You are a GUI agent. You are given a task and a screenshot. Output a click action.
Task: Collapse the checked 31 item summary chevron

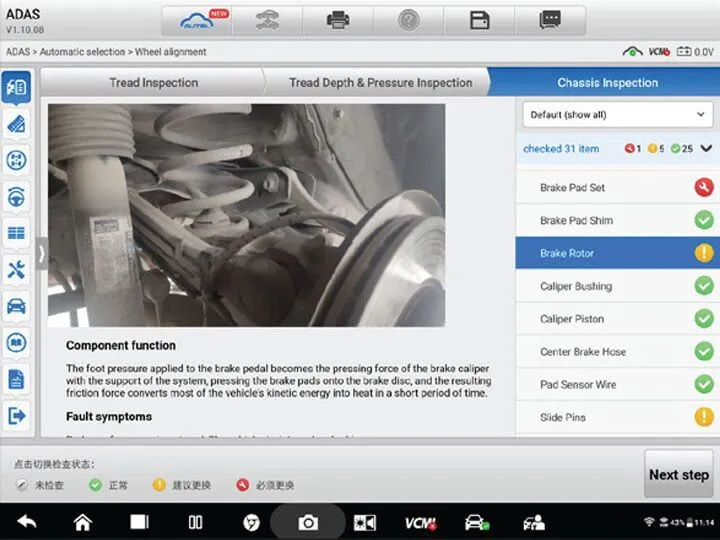tap(706, 149)
